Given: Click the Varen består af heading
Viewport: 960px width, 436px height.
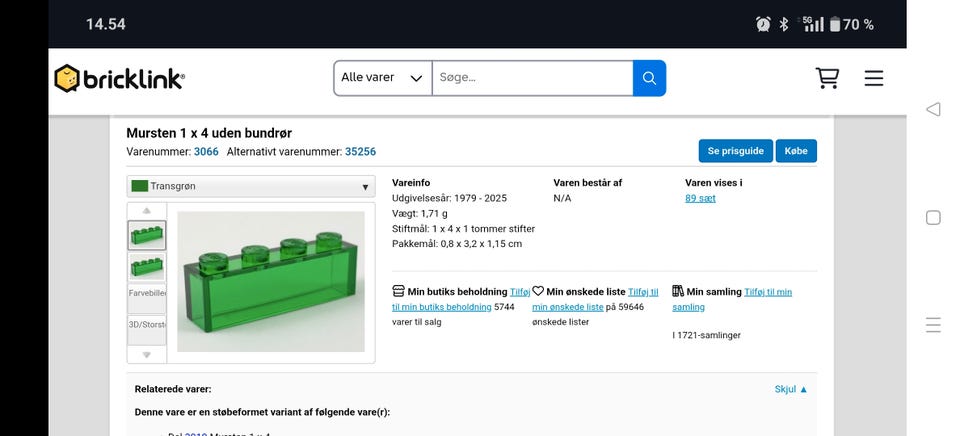Looking at the screenshot, I should coord(588,183).
